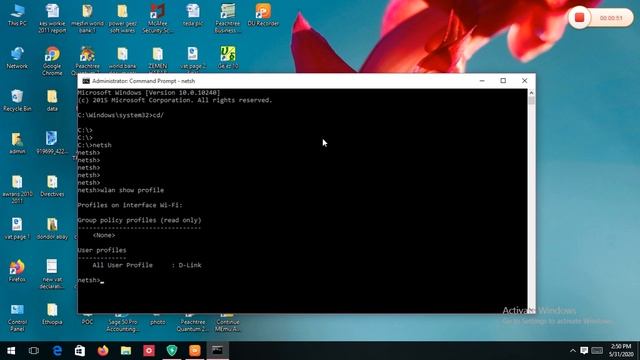The width and height of the screenshot is (640, 360).
Task: Open the 'Ethiopia' desktop folder
Action: 52,313
